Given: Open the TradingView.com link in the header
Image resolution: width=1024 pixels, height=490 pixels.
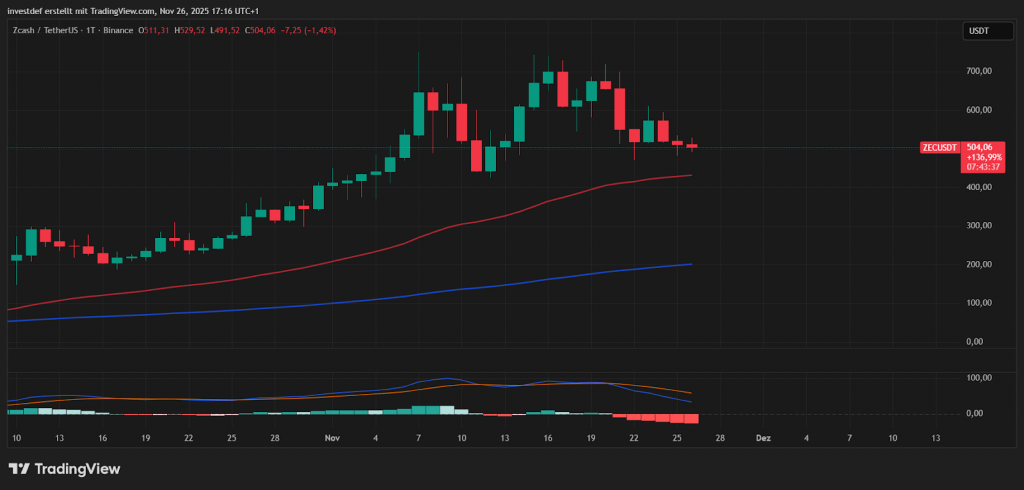Looking at the screenshot, I should tap(121, 11).
